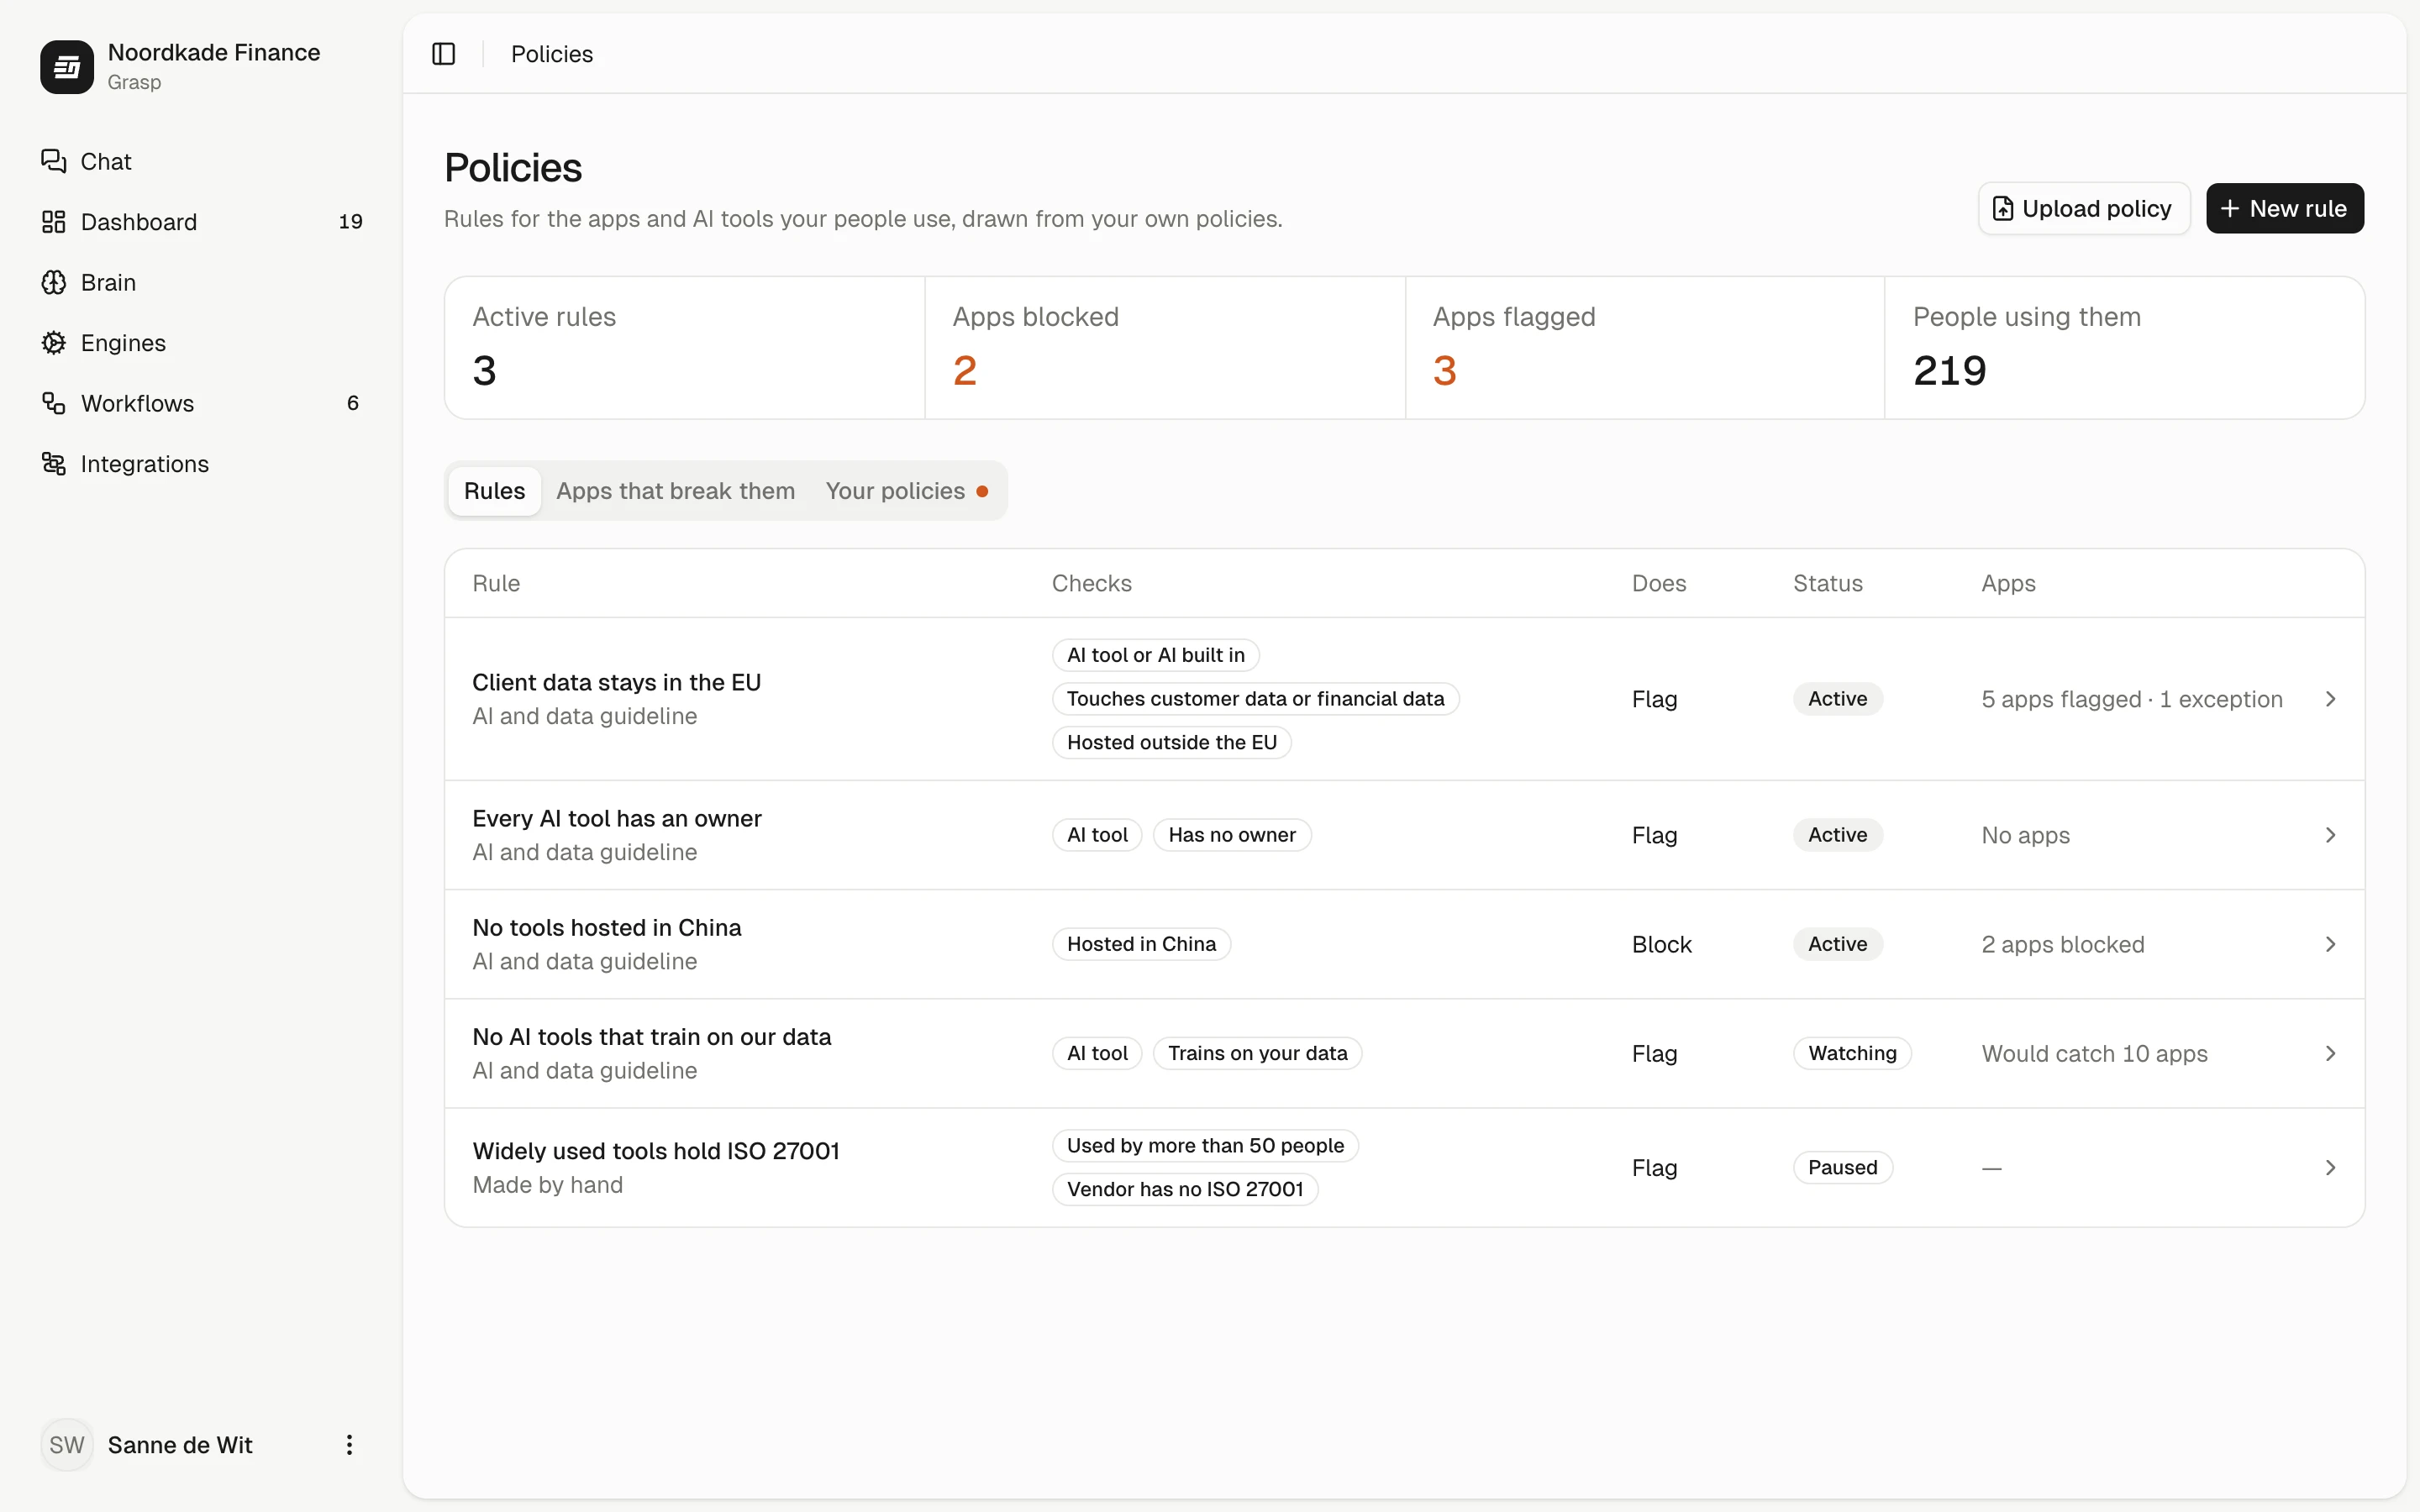Expand the Widely used tools ISO 27001 chevron
The width and height of the screenshot is (2420, 1512).
(2330, 1168)
